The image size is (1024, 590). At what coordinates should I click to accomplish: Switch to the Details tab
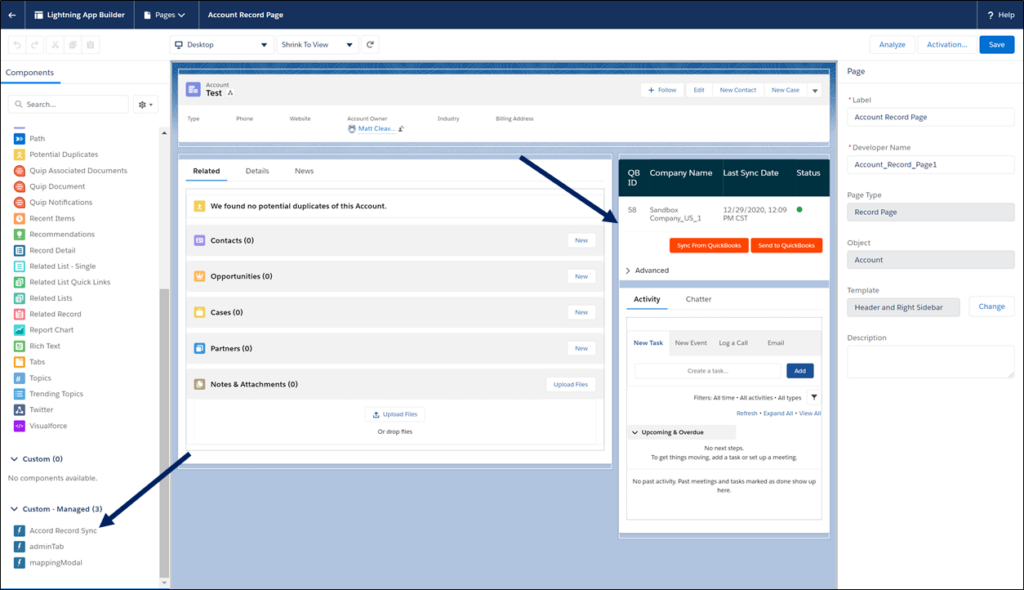pyautogui.click(x=257, y=170)
